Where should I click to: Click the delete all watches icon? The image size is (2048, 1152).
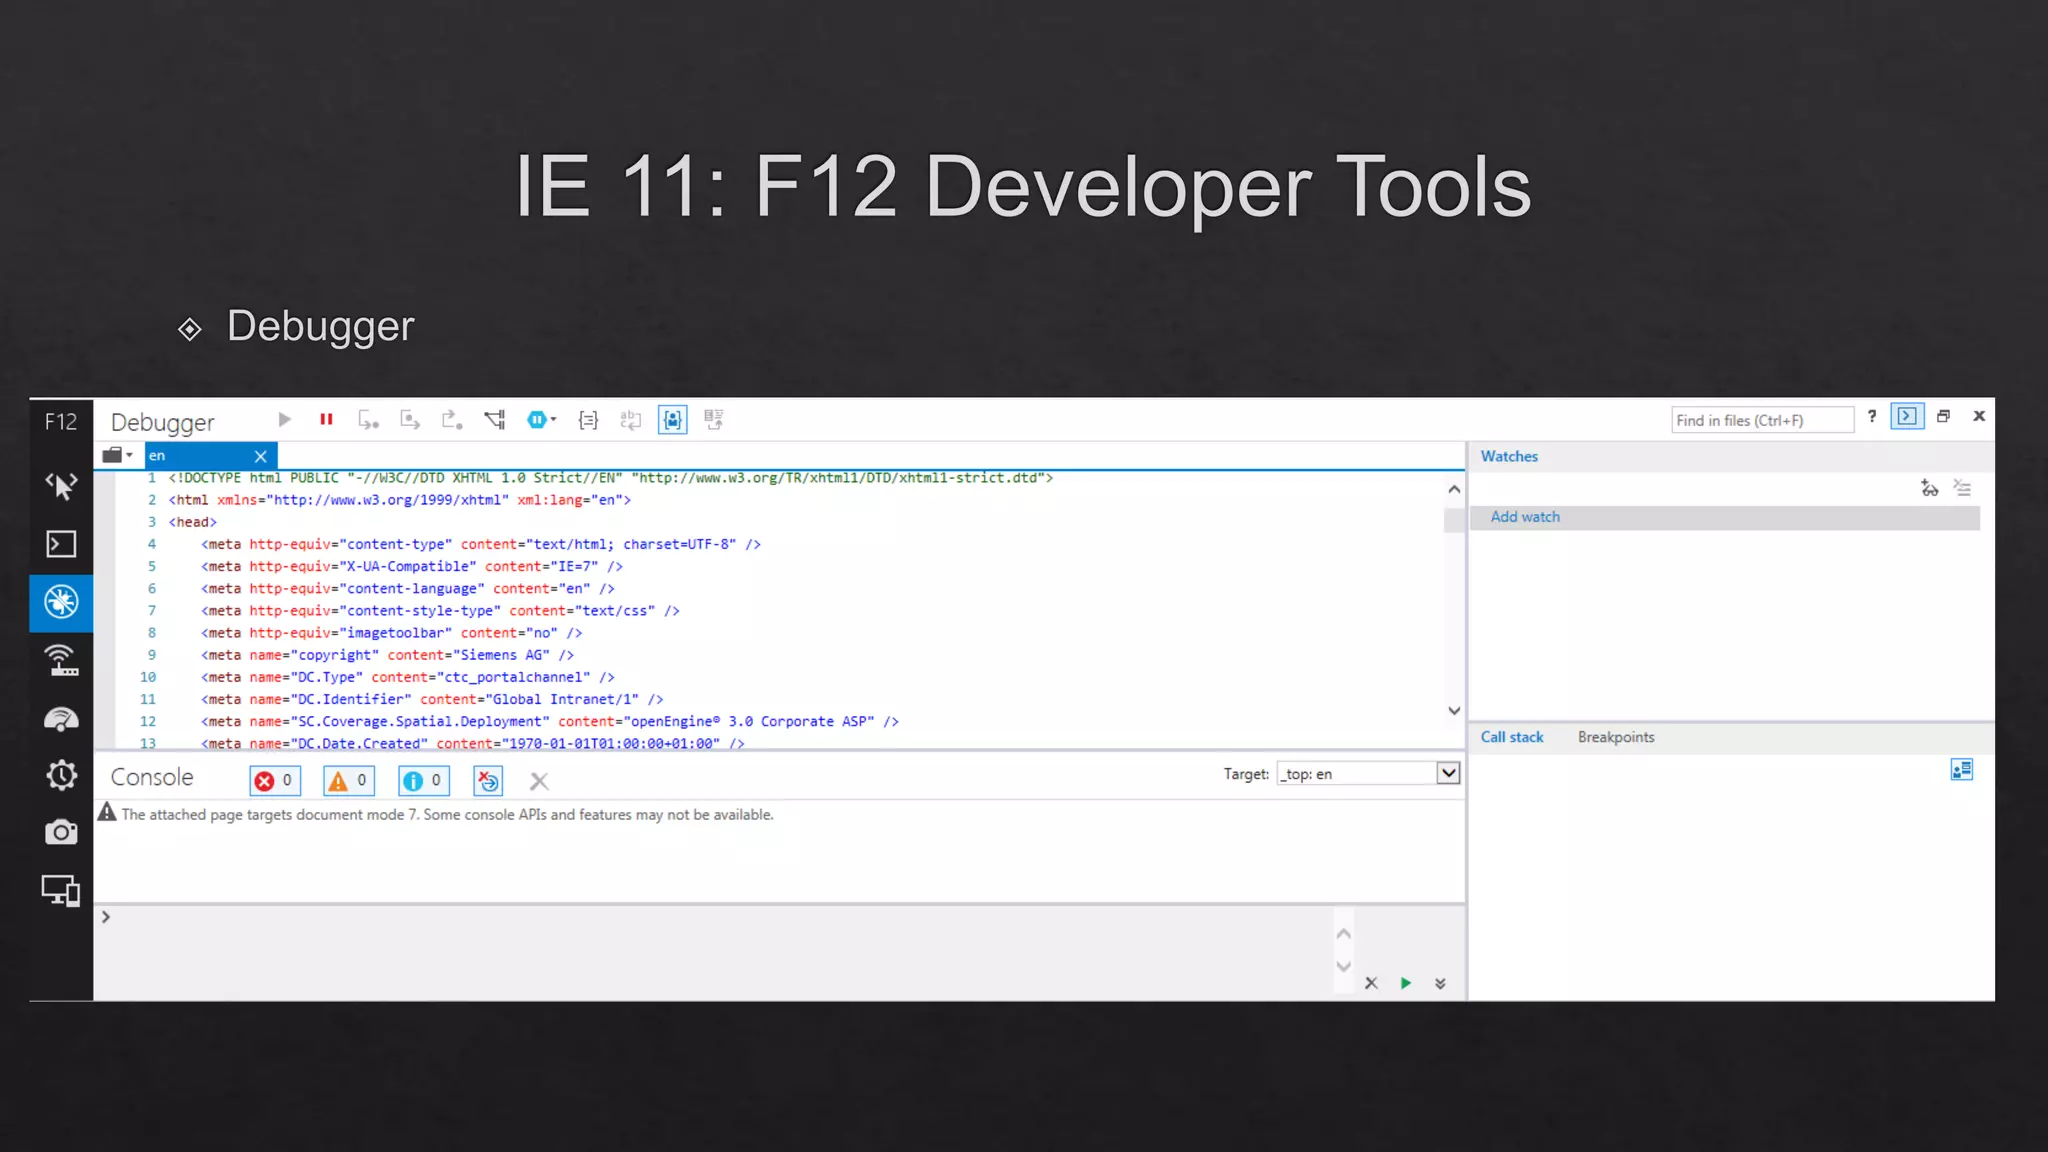[x=1963, y=488]
